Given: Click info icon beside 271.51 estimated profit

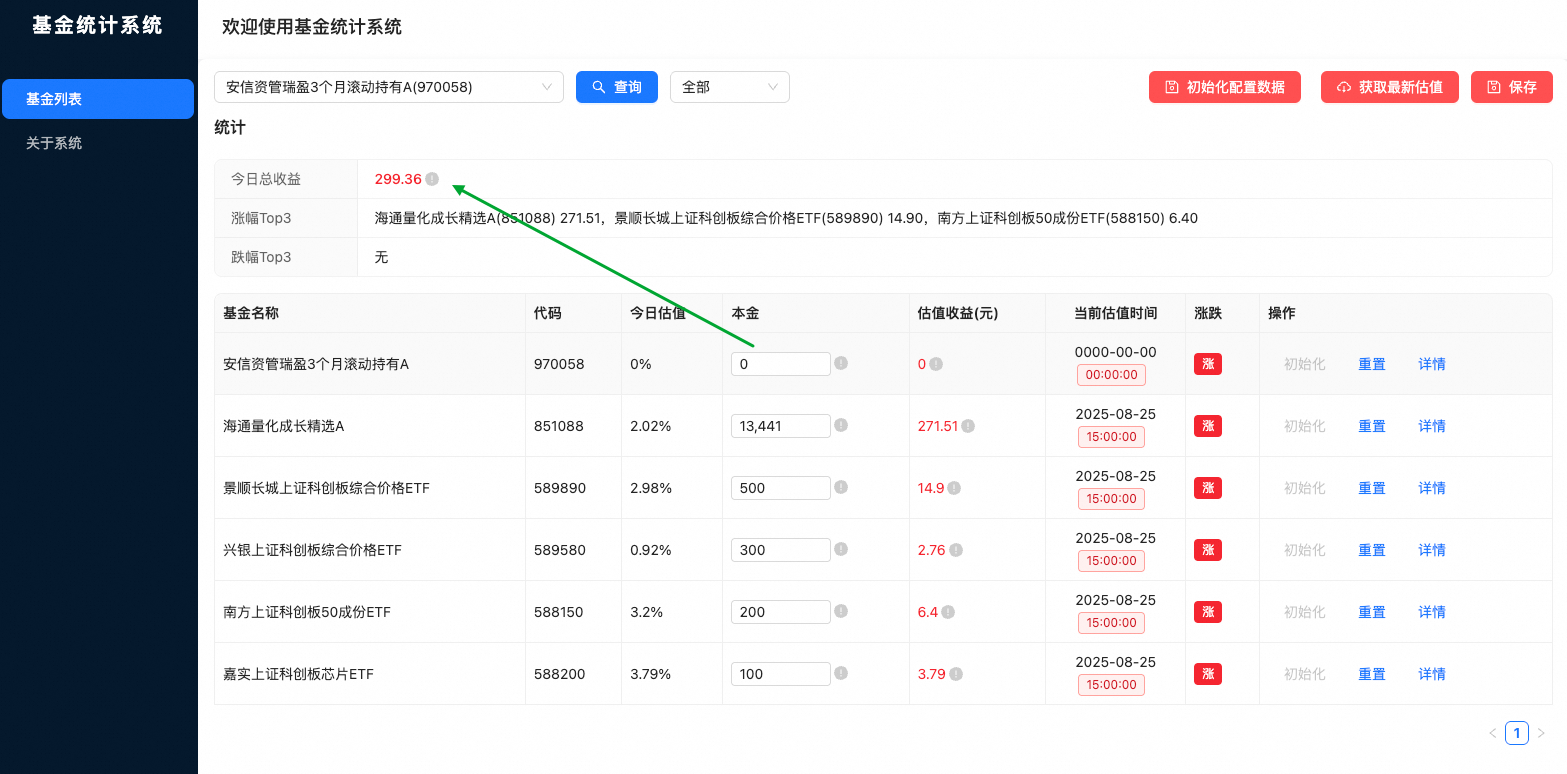Looking at the screenshot, I should tap(968, 426).
